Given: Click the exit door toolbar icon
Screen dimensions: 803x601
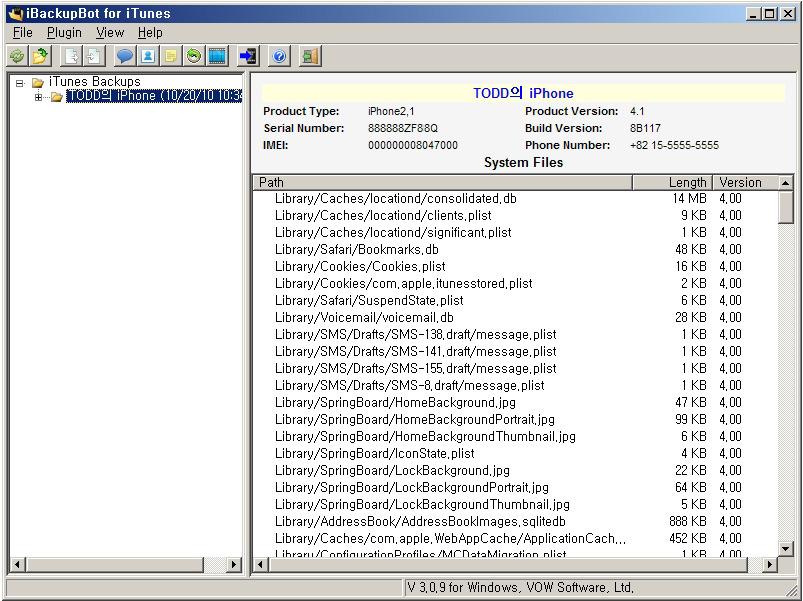Looking at the screenshot, I should pyautogui.click(x=310, y=56).
